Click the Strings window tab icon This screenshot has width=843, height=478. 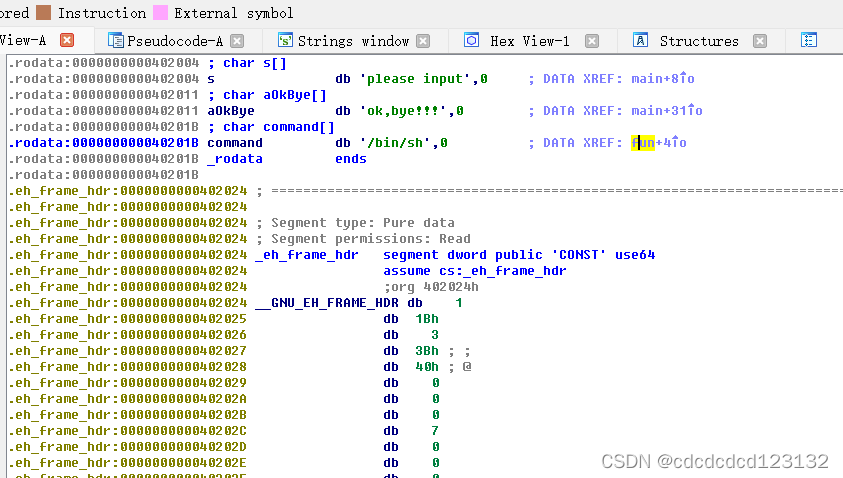[x=285, y=40]
